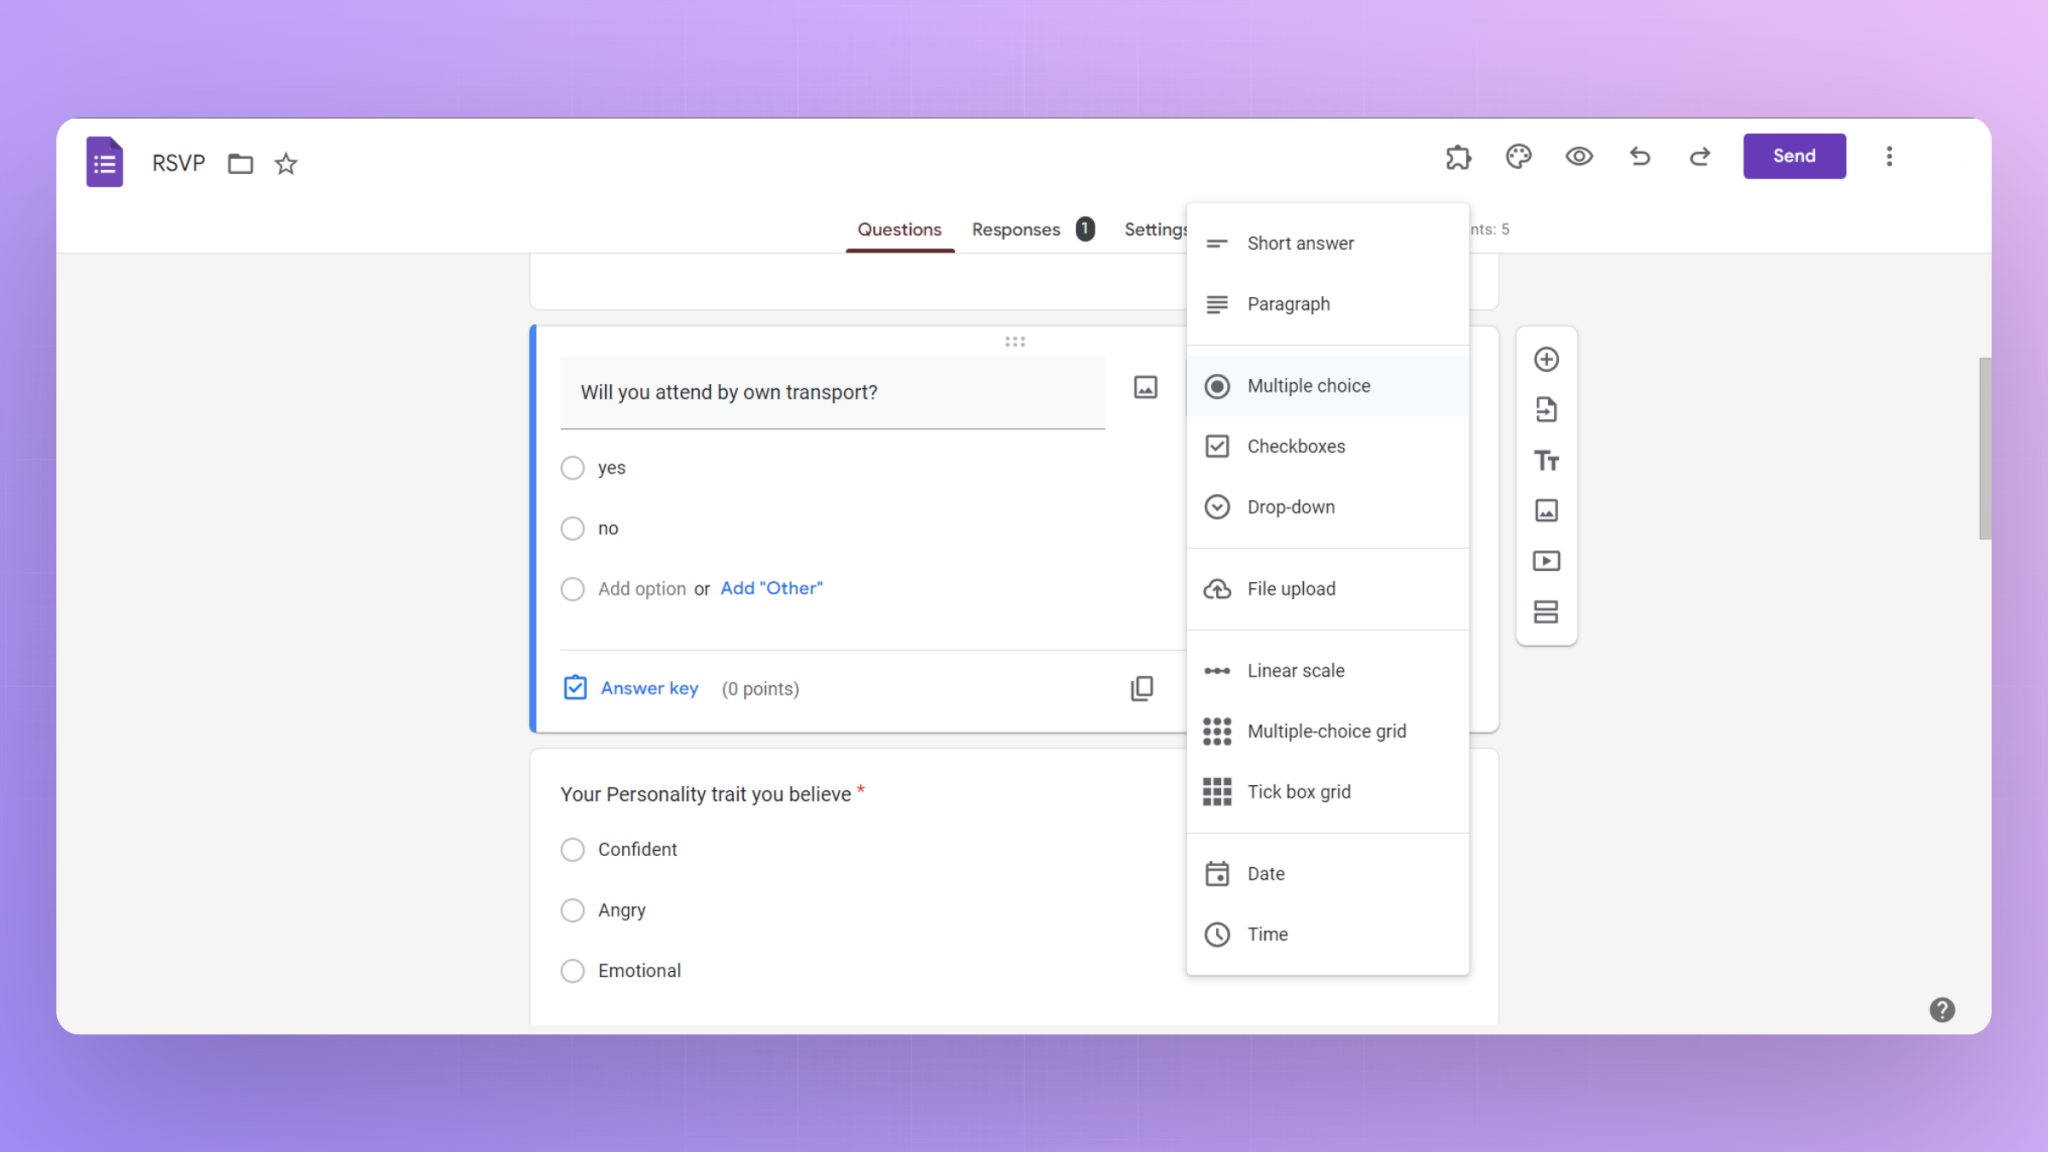Open the Google Forms home icon
This screenshot has height=1152, width=2048.
tap(105, 162)
